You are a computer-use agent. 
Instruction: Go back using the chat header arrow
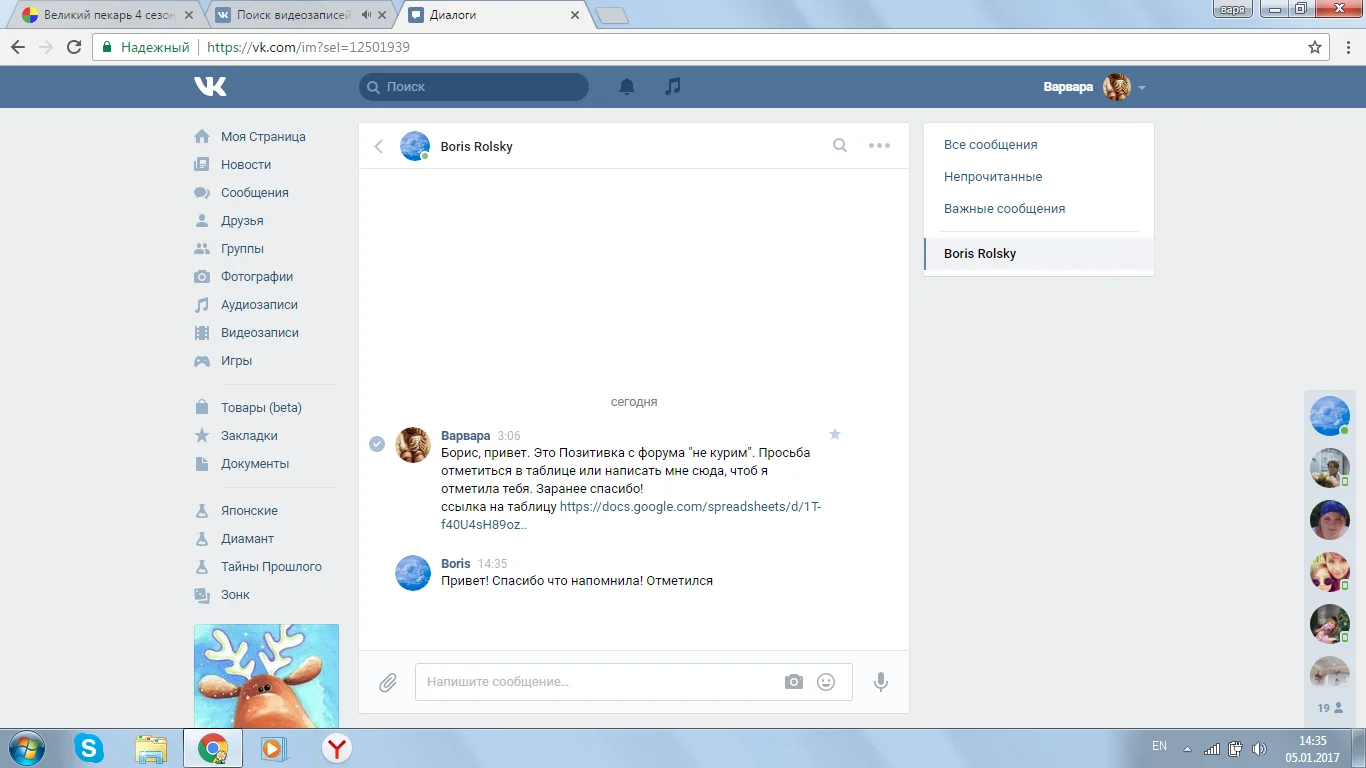pos(379,147)
